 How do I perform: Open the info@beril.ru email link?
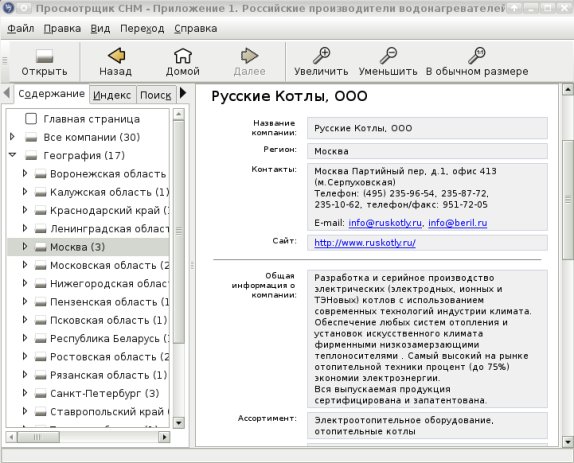click(x=458, y=223)
